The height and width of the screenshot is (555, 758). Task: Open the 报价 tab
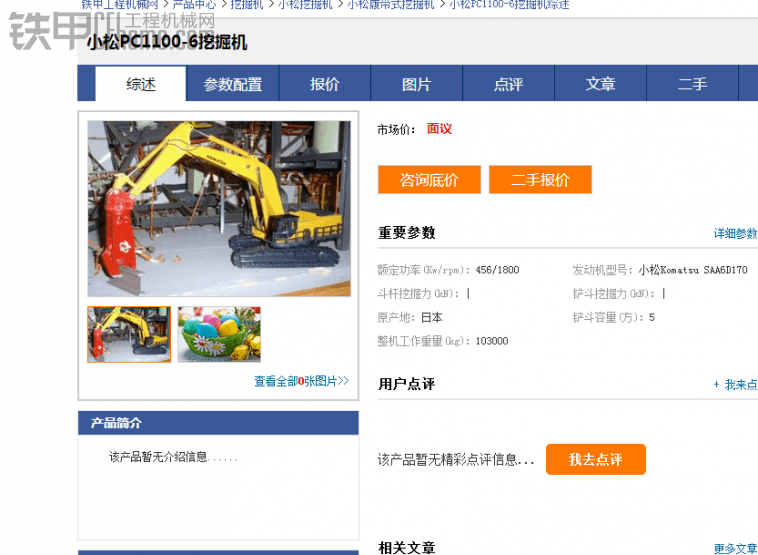[324, 84]
